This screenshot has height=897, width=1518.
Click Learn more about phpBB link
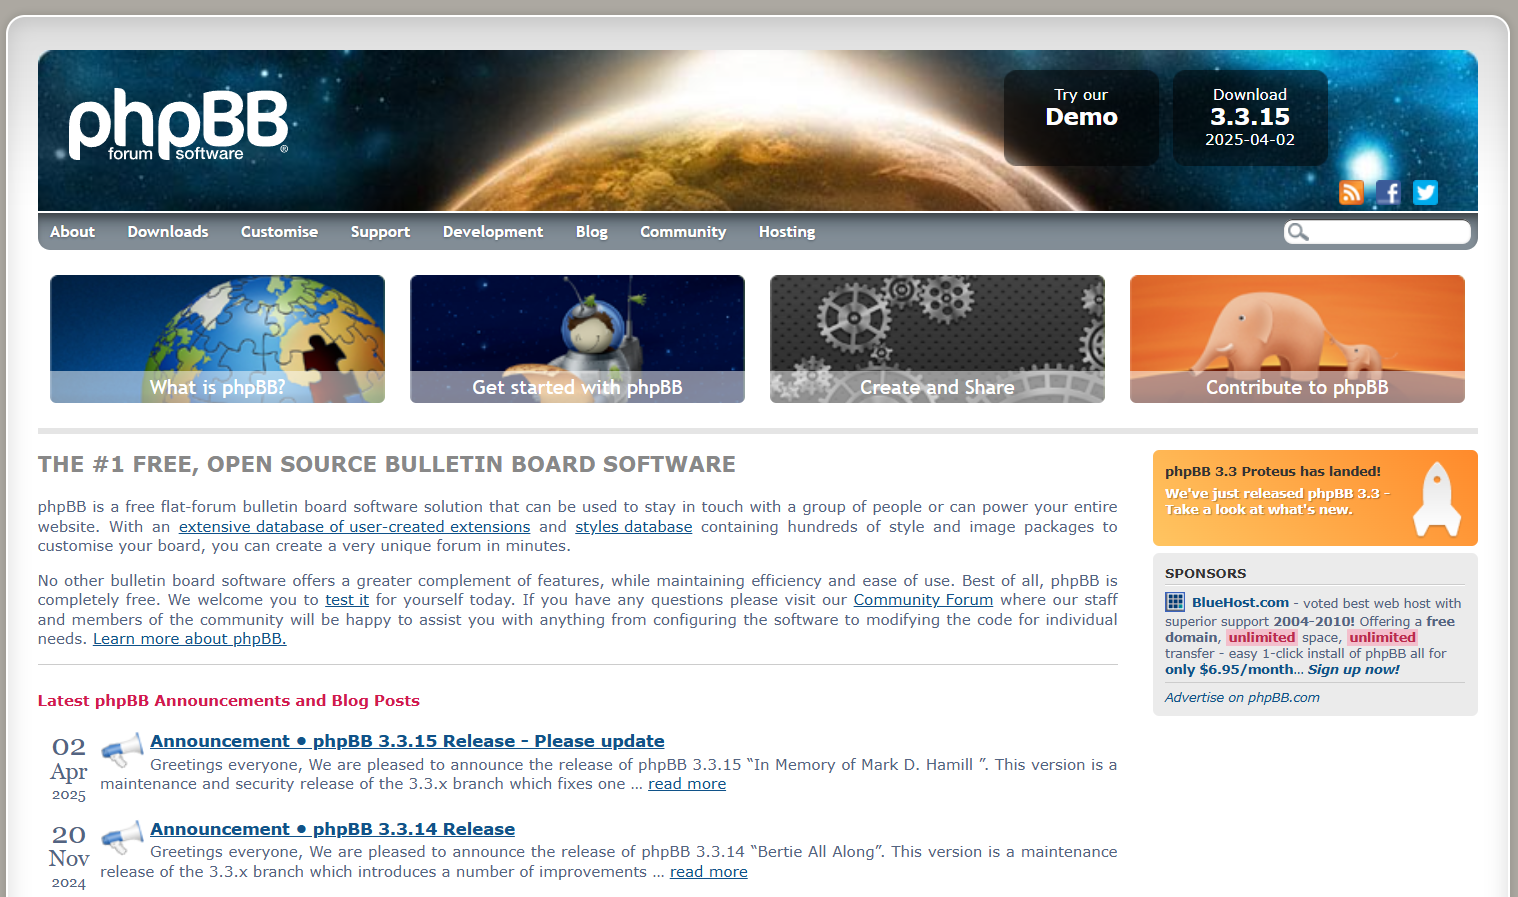click(x=189, y=639)
